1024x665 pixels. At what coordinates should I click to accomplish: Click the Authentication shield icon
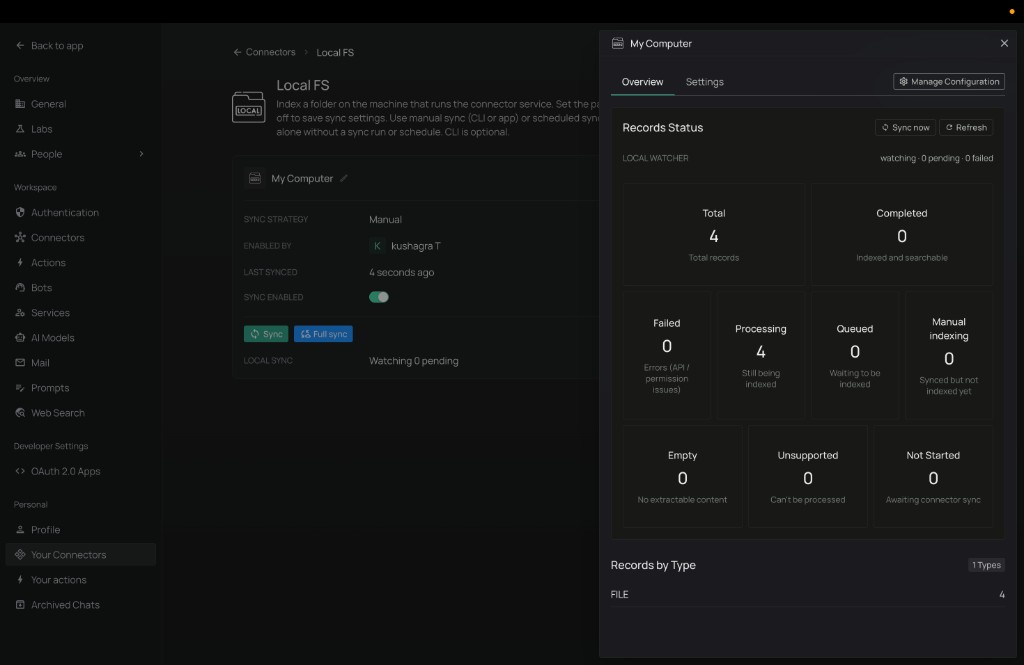[20, 212]
